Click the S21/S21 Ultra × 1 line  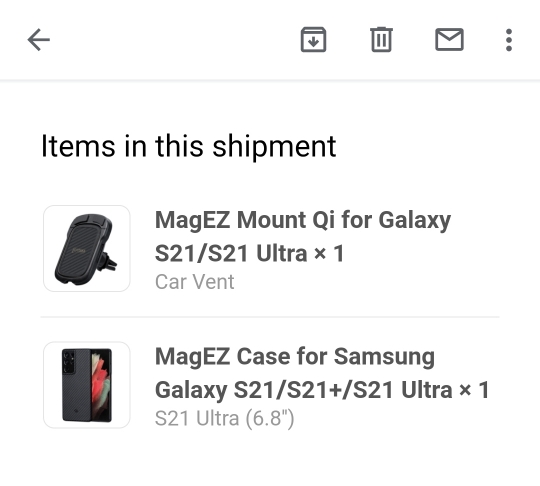(249, 254)
